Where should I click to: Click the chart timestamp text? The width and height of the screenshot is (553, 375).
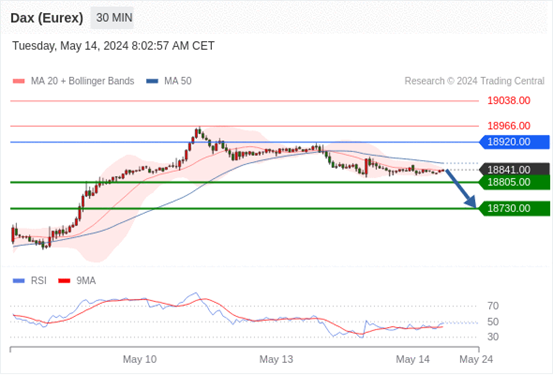113,46
